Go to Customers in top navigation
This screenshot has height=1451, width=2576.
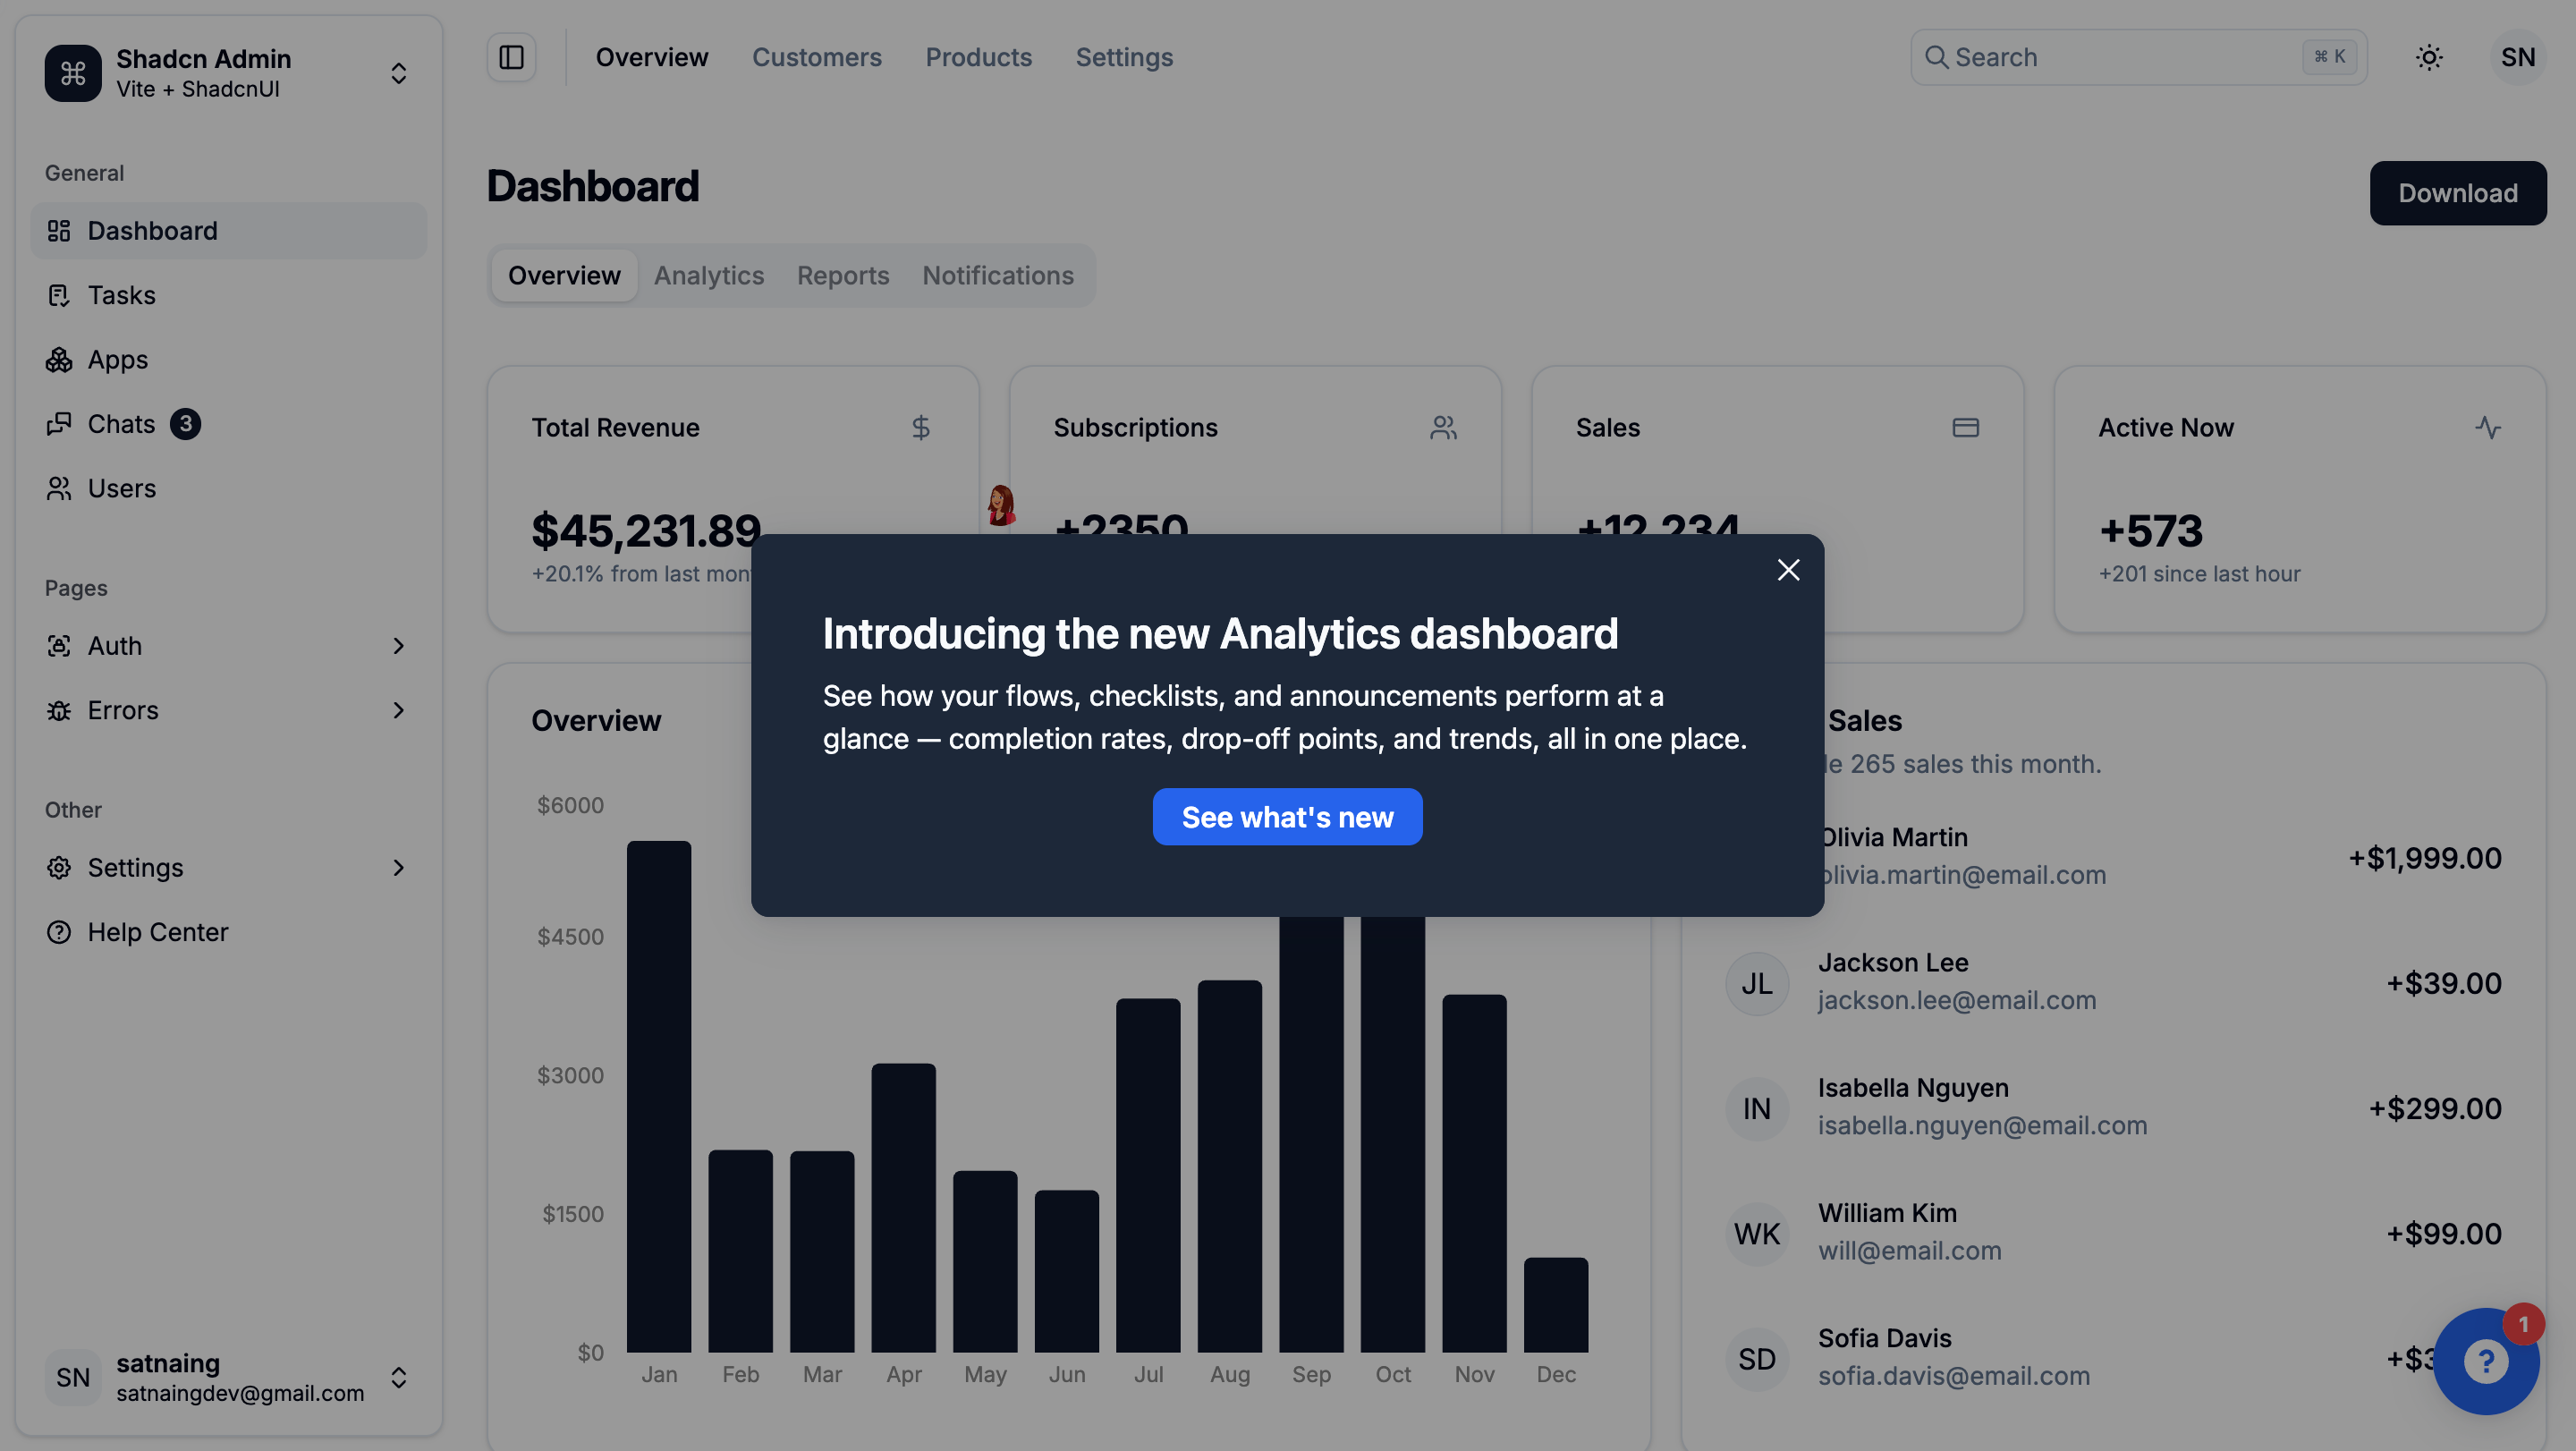click(816, 57)
